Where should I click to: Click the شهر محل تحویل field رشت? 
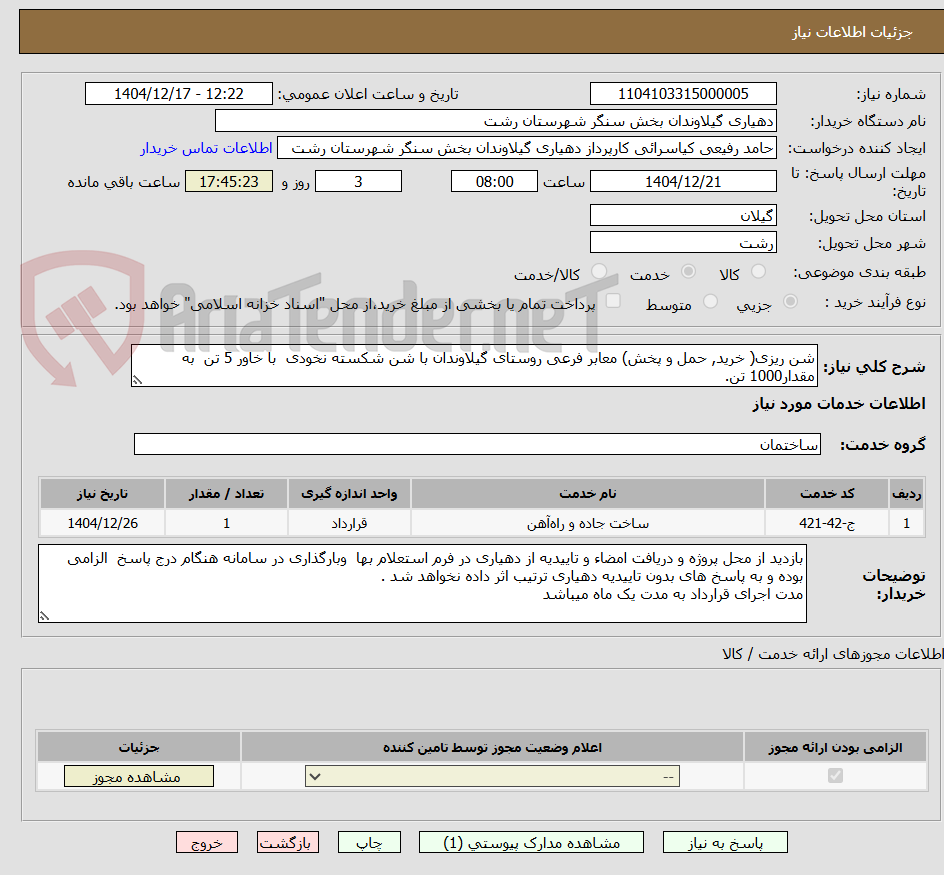[x=683, y=243]
